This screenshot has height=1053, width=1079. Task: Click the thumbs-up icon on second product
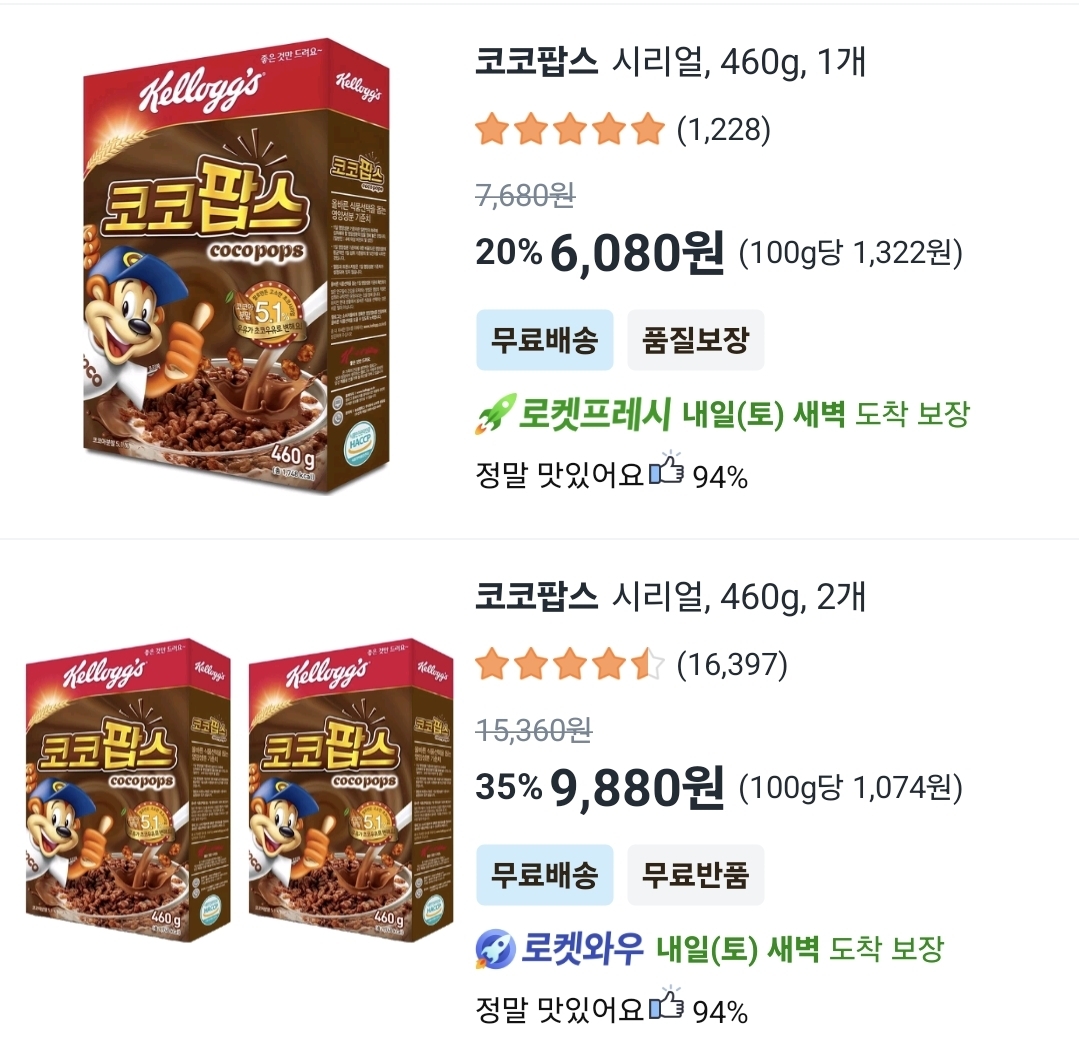click(x=666, y=1006)
